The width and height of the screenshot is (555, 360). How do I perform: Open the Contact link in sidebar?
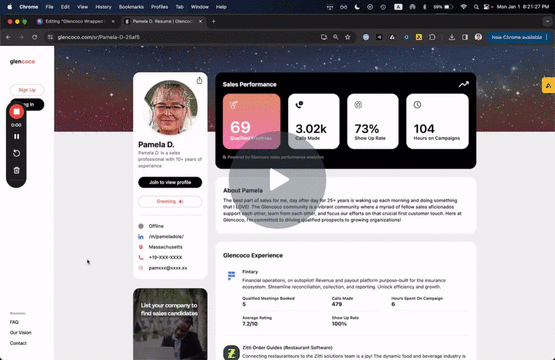point(18,343)
